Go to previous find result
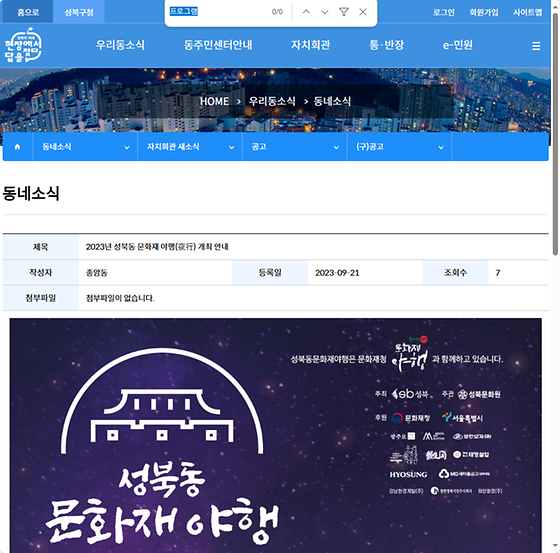 (x=306, y=12)
